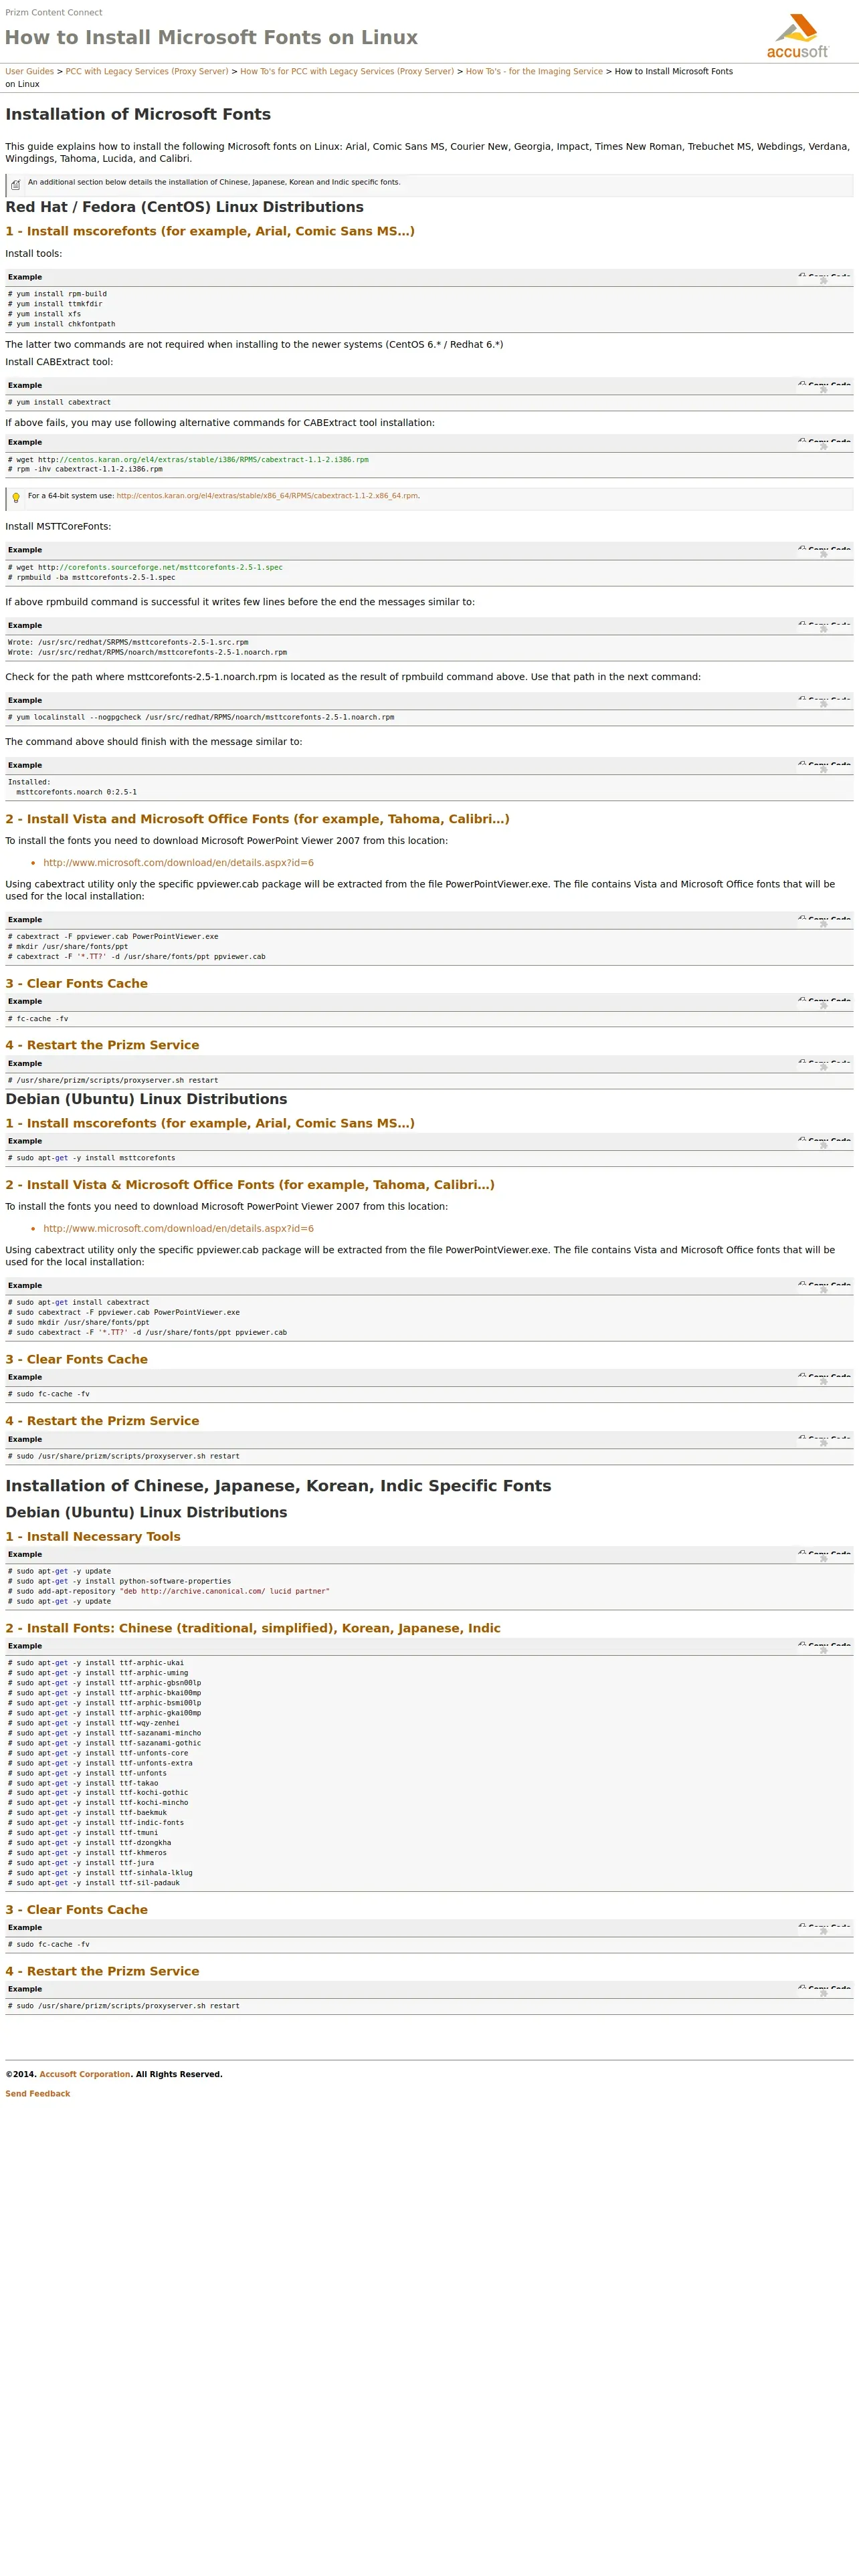Click 'Install tools:' text
The width and height of the screenshot is (859, 2576).
click(x=33, y=254)
